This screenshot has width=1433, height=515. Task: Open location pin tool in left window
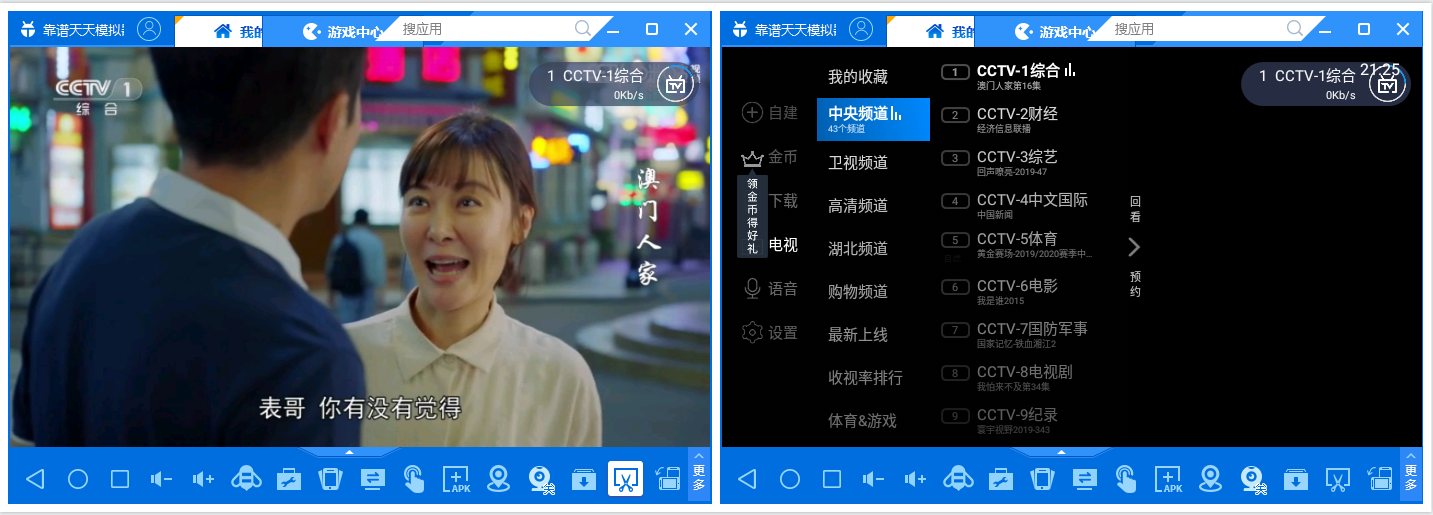tap(498, 479)
